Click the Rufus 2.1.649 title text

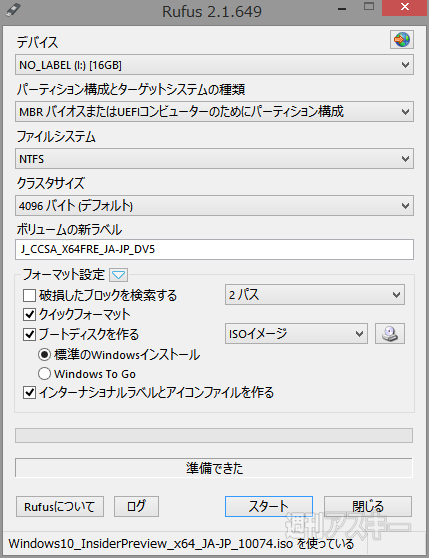(212, 12)
